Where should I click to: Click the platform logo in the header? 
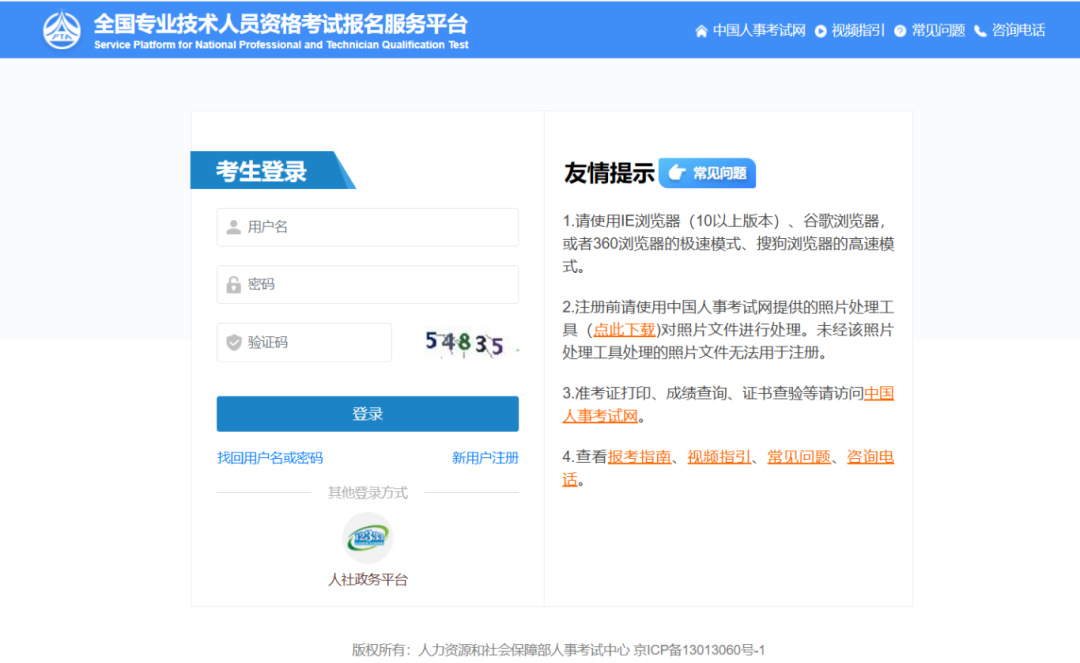(63, 28)
